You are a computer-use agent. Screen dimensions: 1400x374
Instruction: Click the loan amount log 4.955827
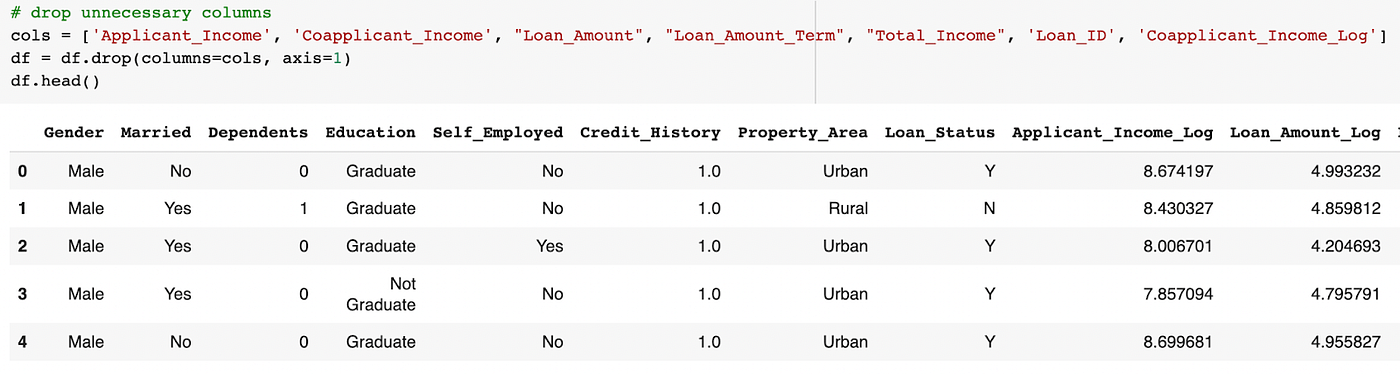(x=1345, y=342)
